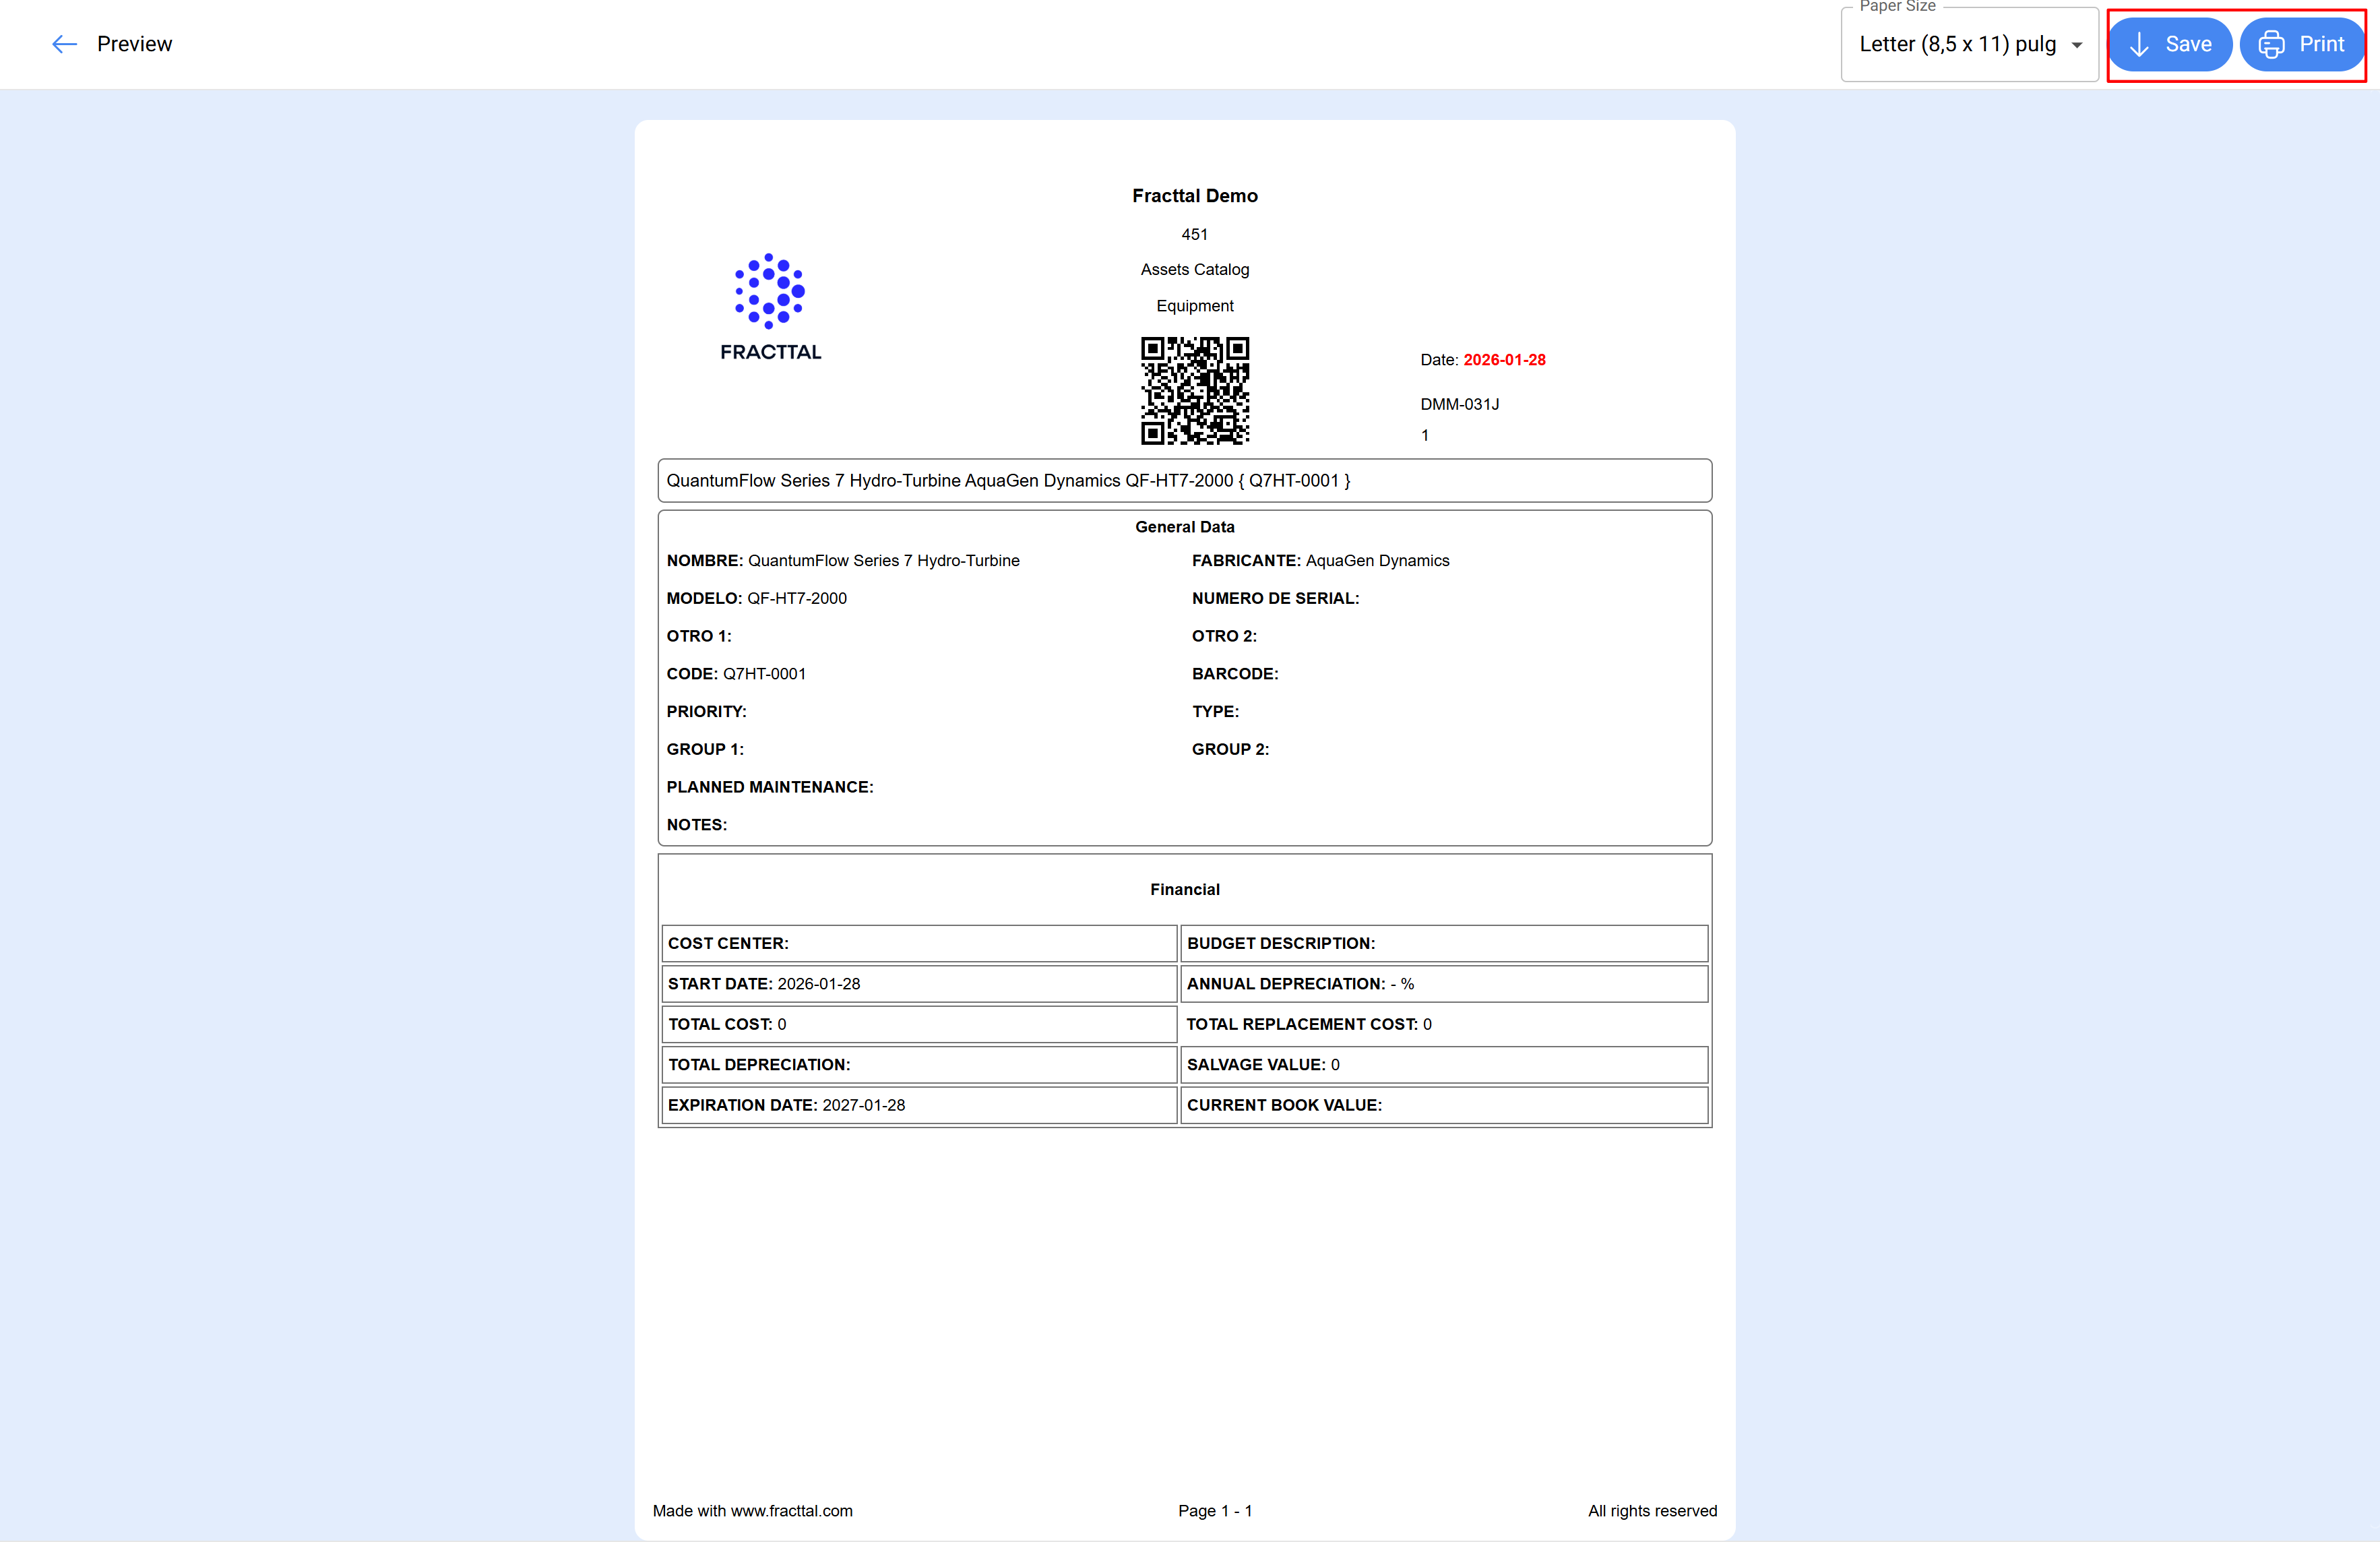Click the DMM-031J code near the QR
Image resolution: width=2380 pixels, height=1542 pixels.
[1459, 404]
